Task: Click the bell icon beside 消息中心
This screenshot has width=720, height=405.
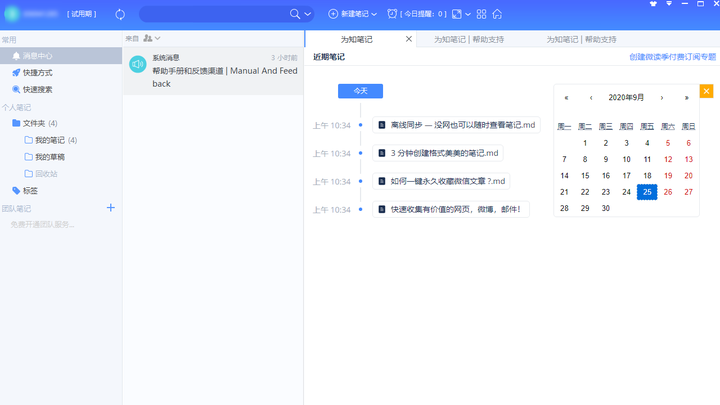Action: pyautogui.click(x=16, y=56)
